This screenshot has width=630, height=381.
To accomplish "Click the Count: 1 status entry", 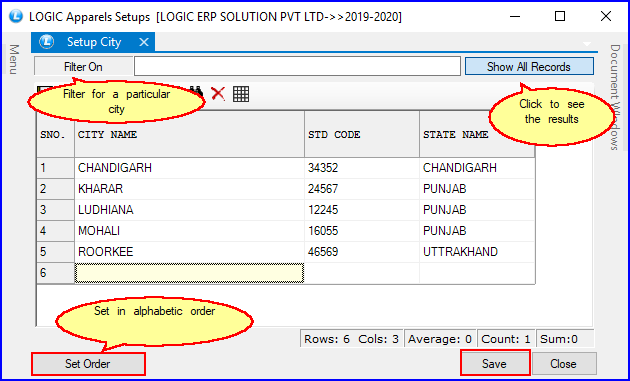I will click(x=506, y=339).
